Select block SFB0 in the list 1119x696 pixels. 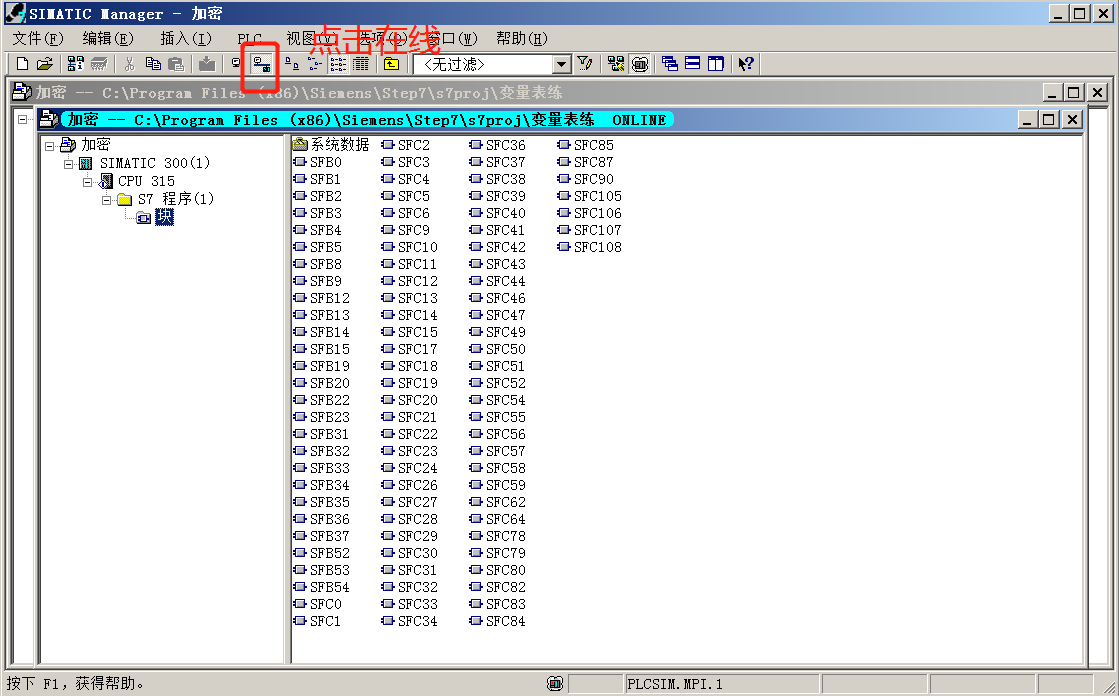pos(325,162)
